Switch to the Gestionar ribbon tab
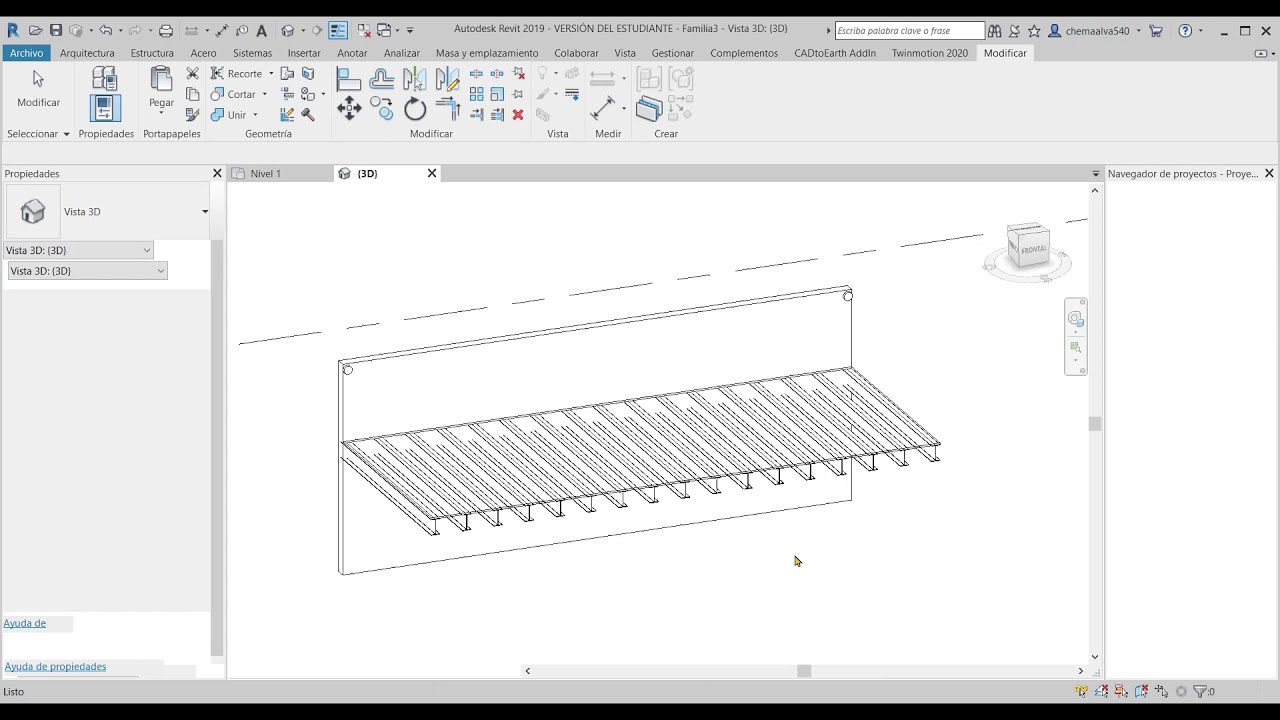Viewport: 1280px width, 720px height. click(x=672, y=53)
